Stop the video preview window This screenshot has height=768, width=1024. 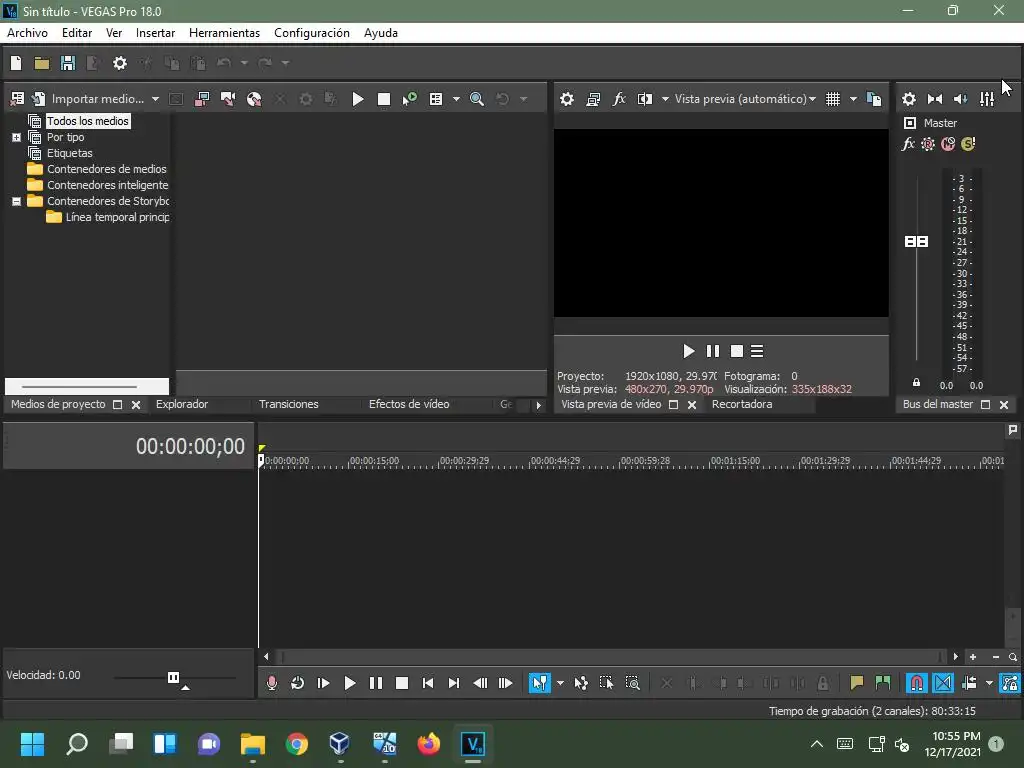pos(737,351)
